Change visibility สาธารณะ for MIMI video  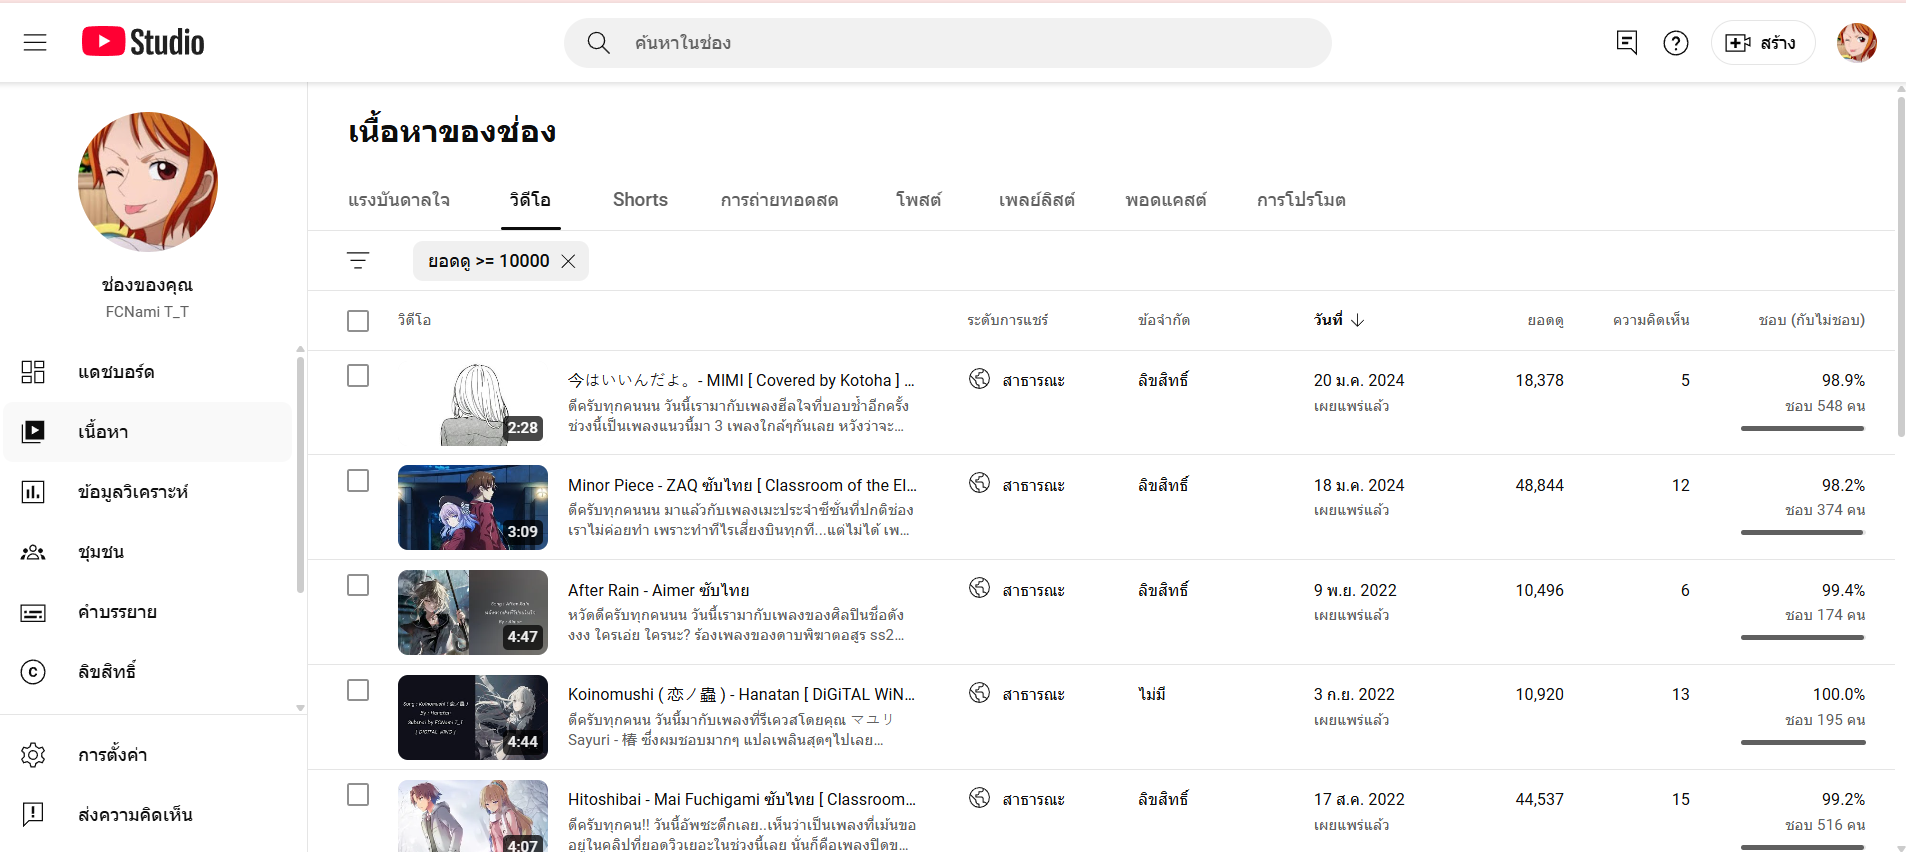click(x=1017, y=380)
